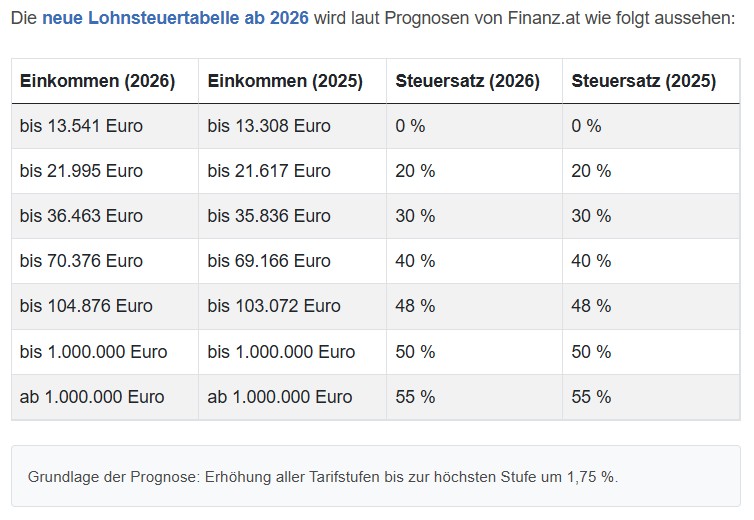This screenshot has width=754, height=520.
Task: Click the 'bis 103.072 Euro' cell
Action: (274, 306)
